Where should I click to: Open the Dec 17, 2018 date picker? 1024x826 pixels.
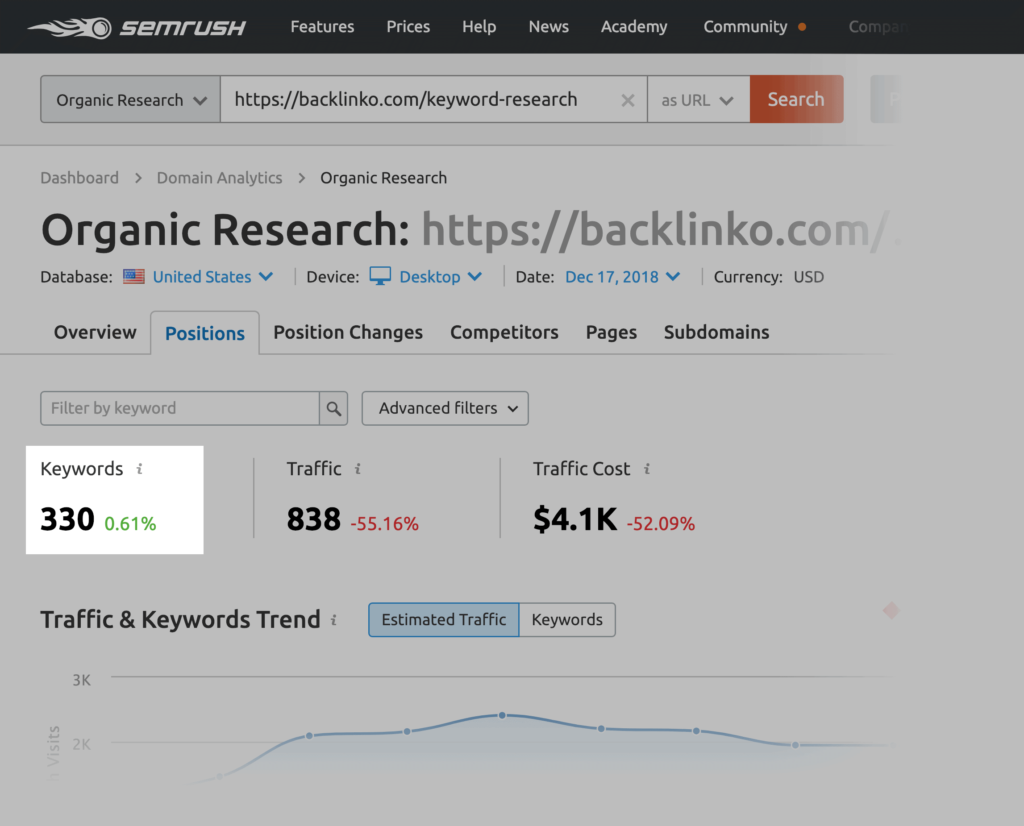[x=622, y=277]
